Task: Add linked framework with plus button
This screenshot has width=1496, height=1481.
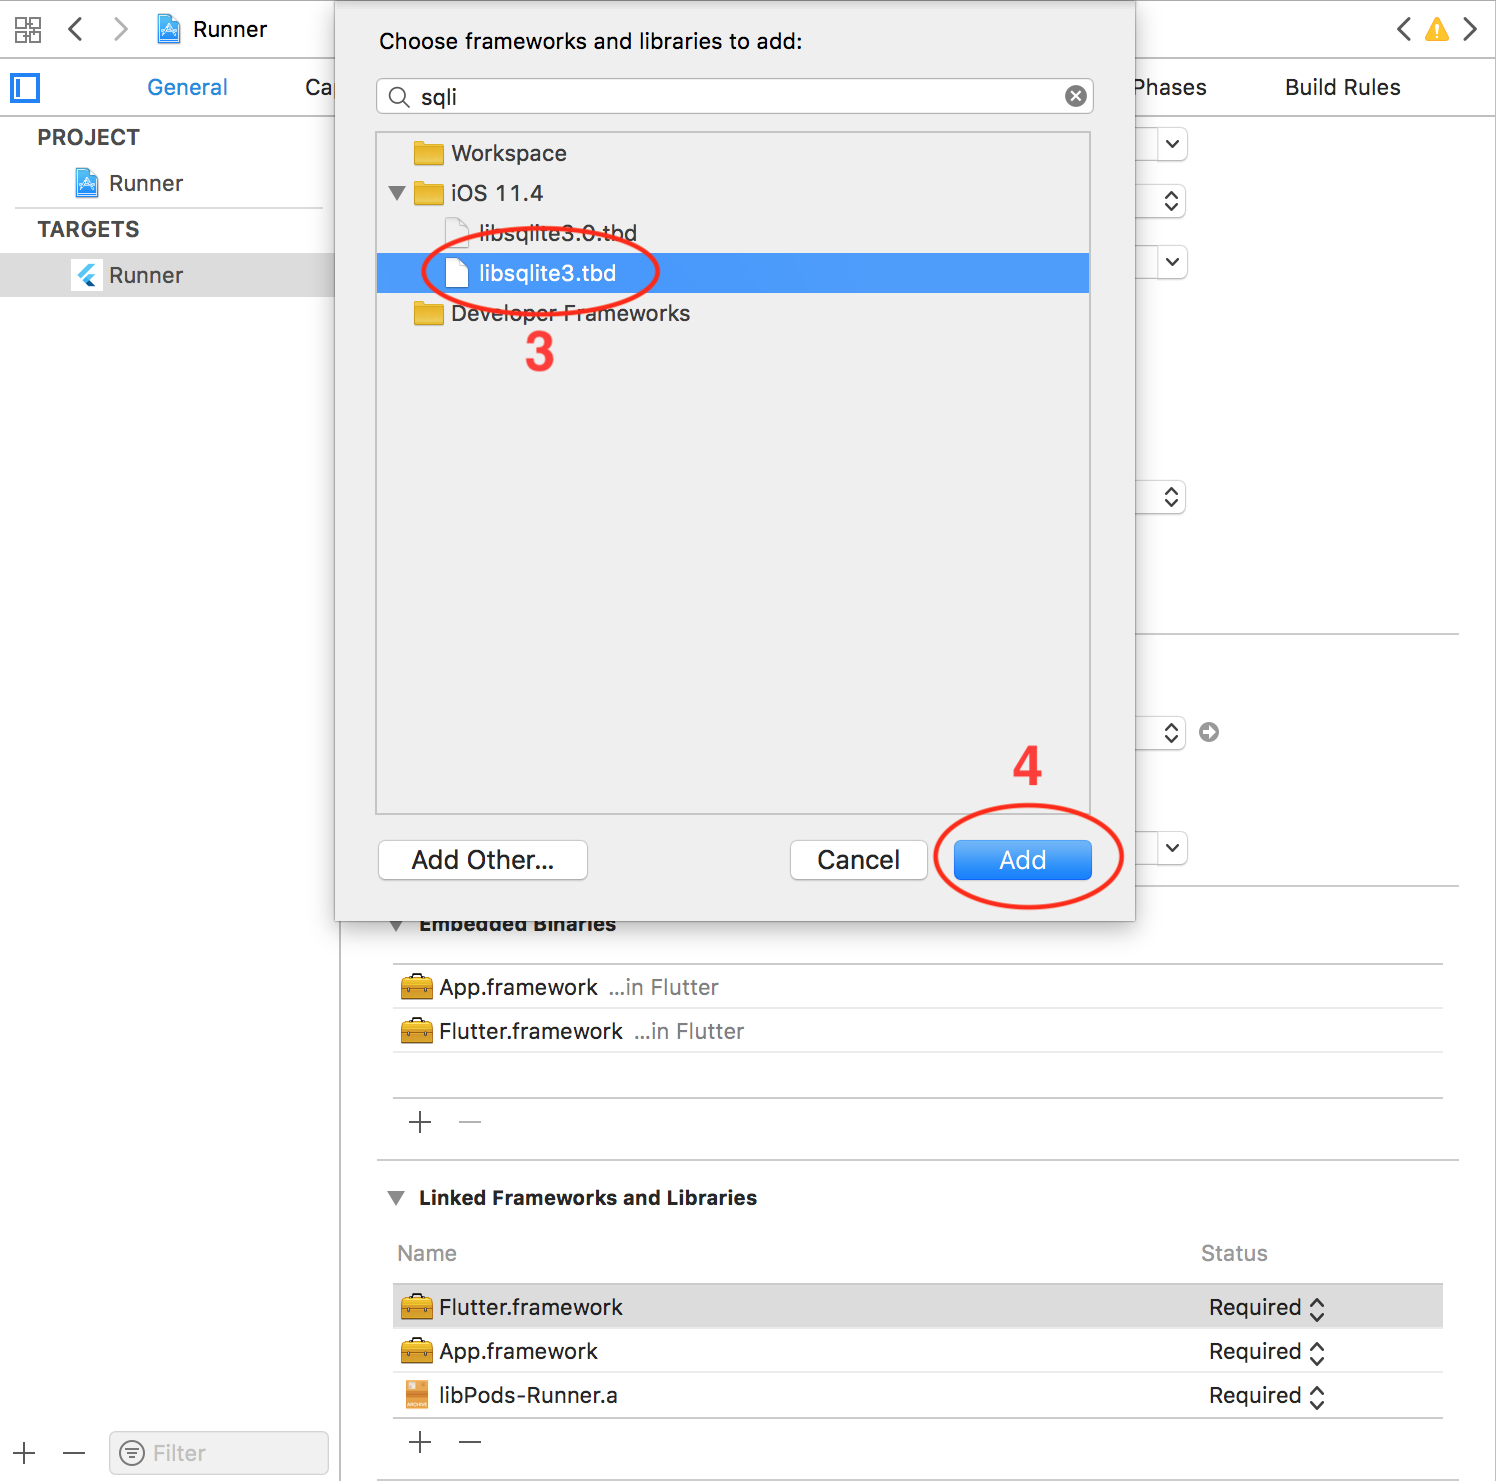Action: [420, 1441]
